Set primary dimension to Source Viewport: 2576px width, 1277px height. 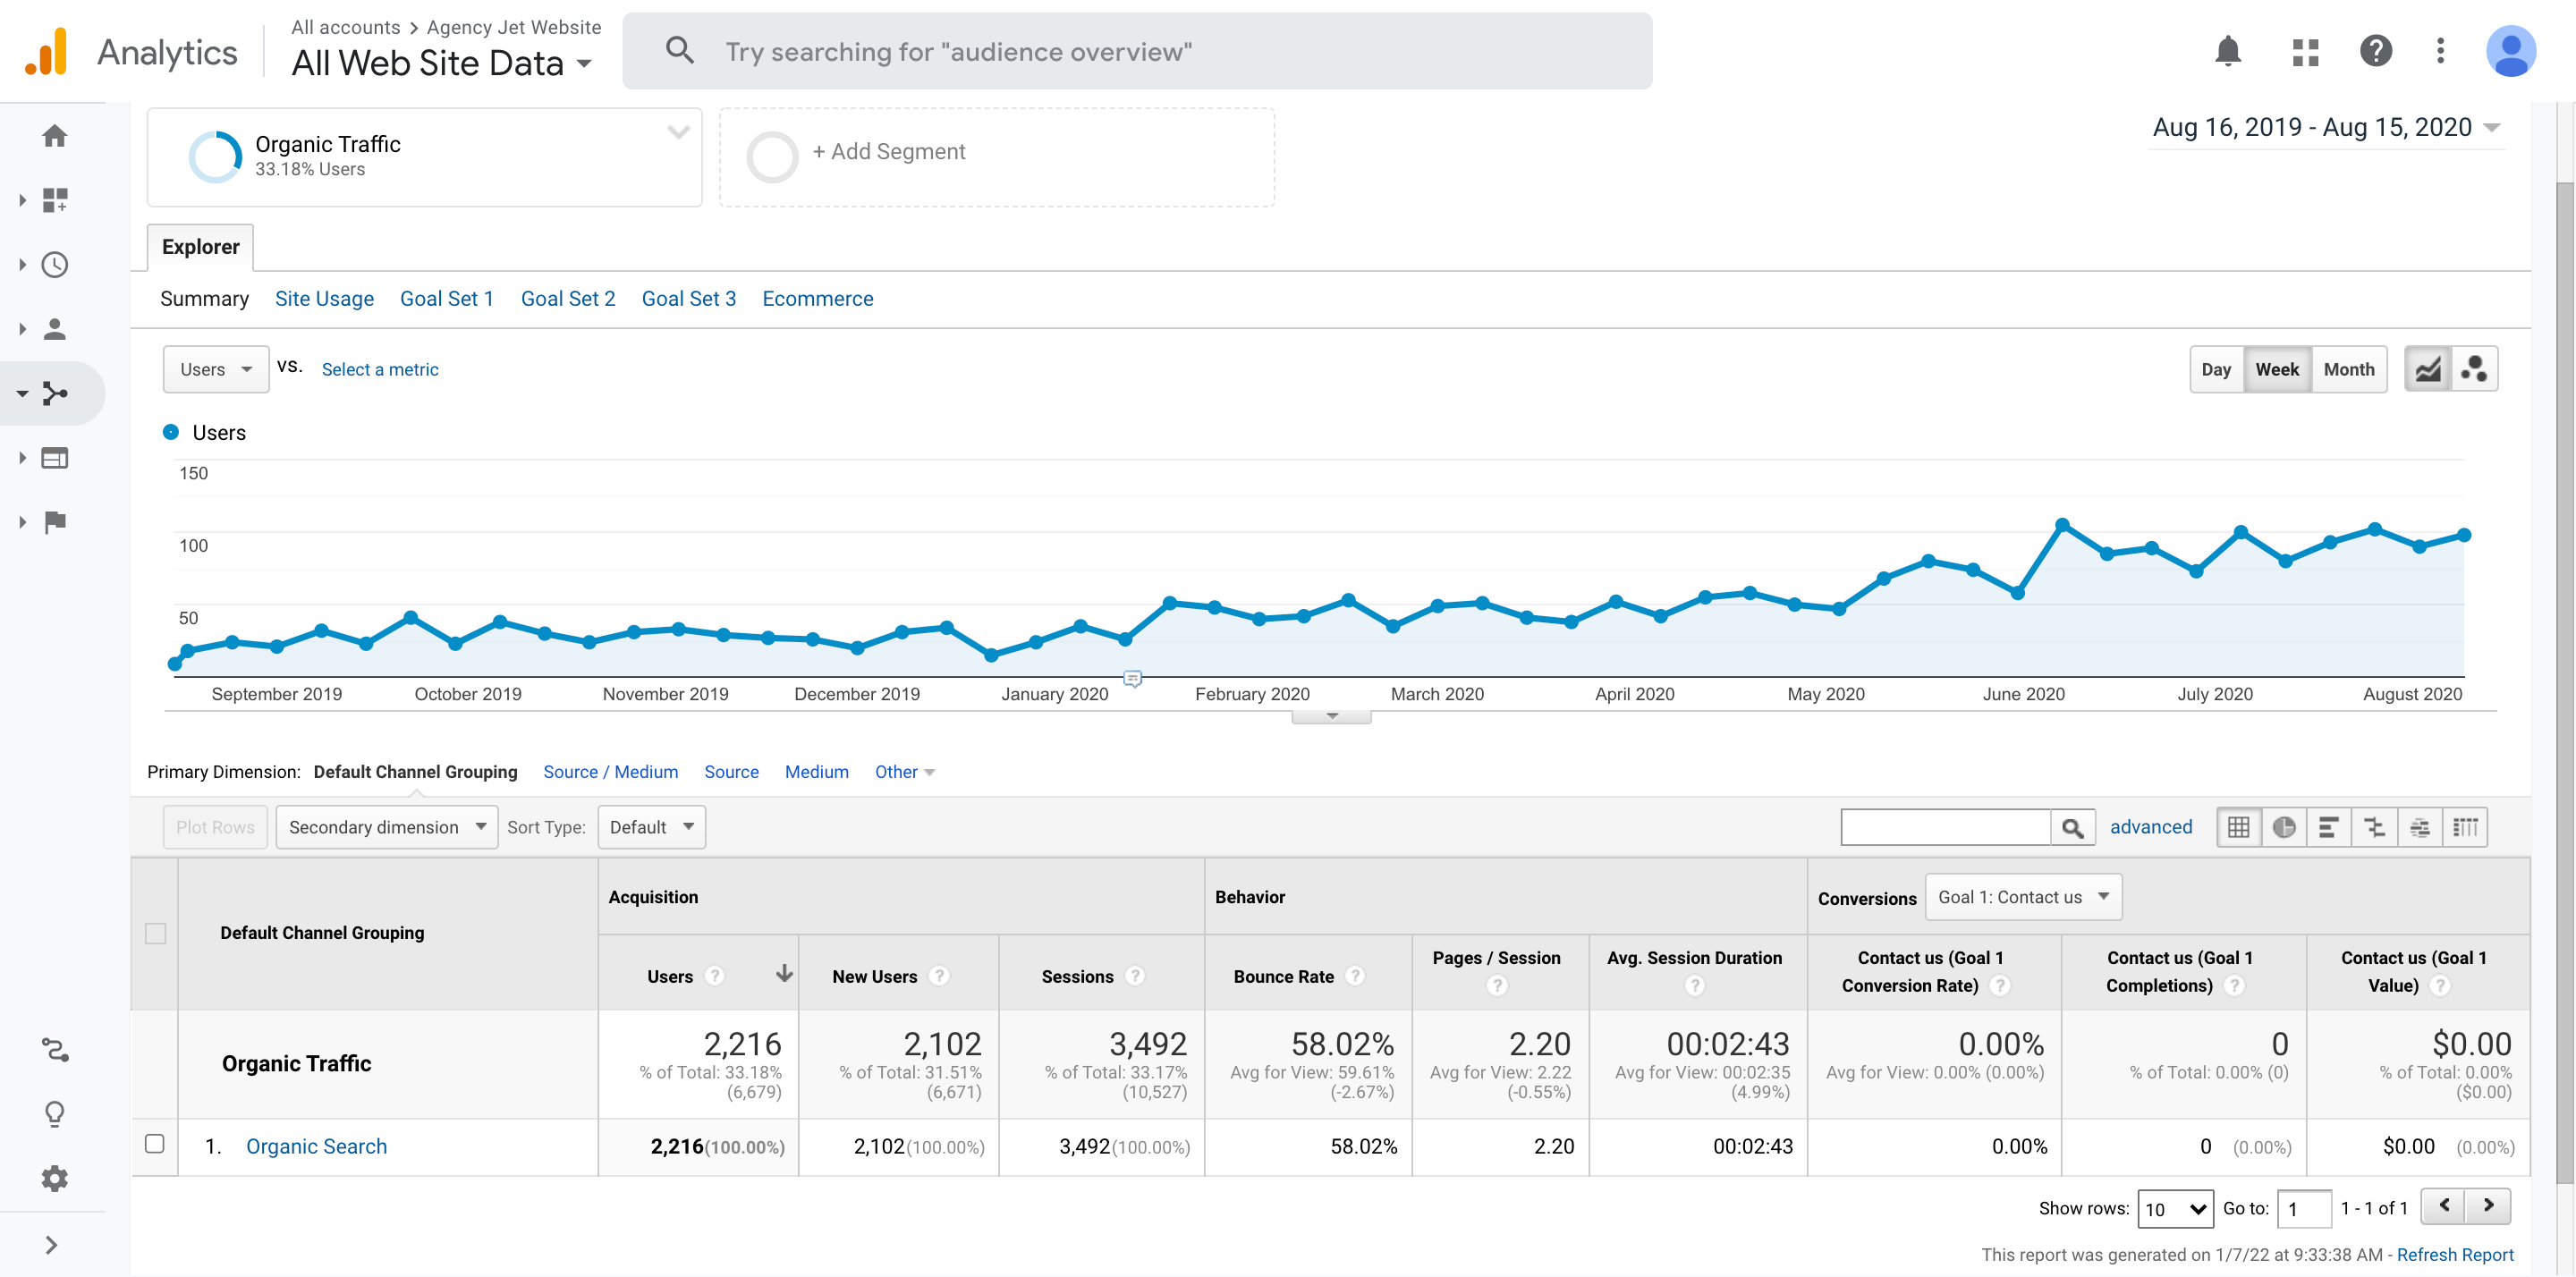[731, 773]
